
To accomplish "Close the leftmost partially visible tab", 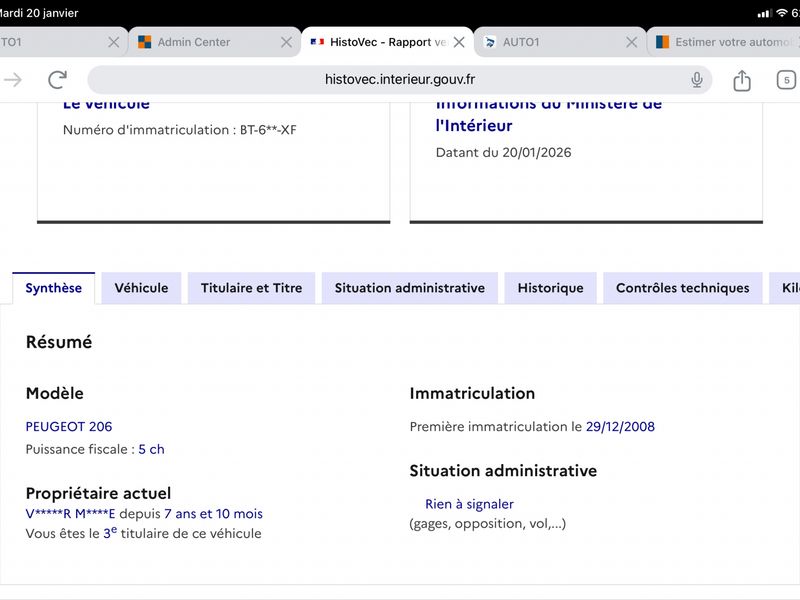I will click(x=113, y=42).
